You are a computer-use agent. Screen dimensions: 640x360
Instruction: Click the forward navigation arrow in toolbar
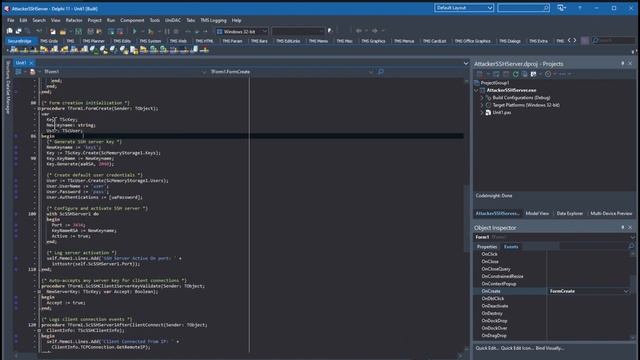pyautogui.click(x=374, y=31)
